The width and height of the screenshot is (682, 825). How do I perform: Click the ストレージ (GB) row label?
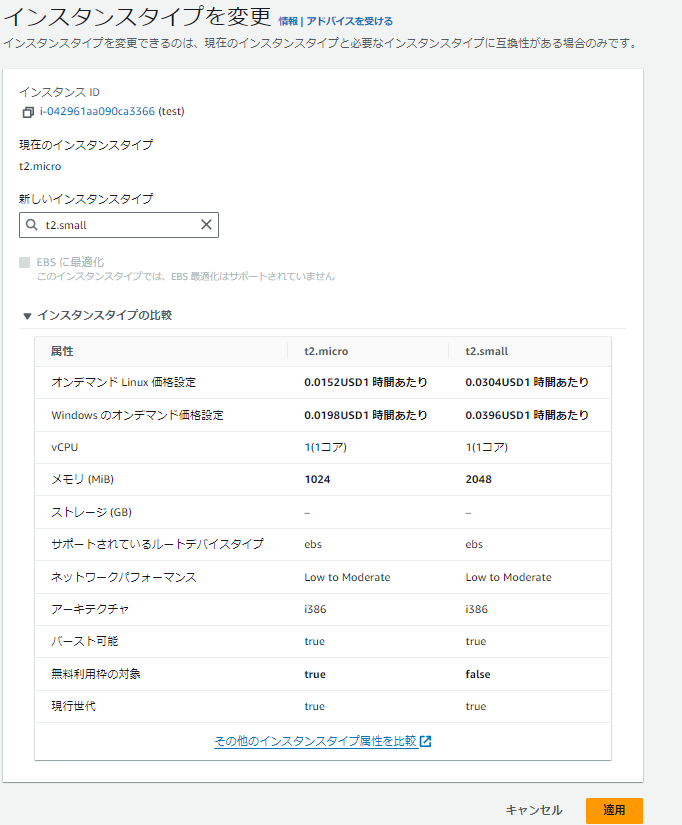pos(92,512)
